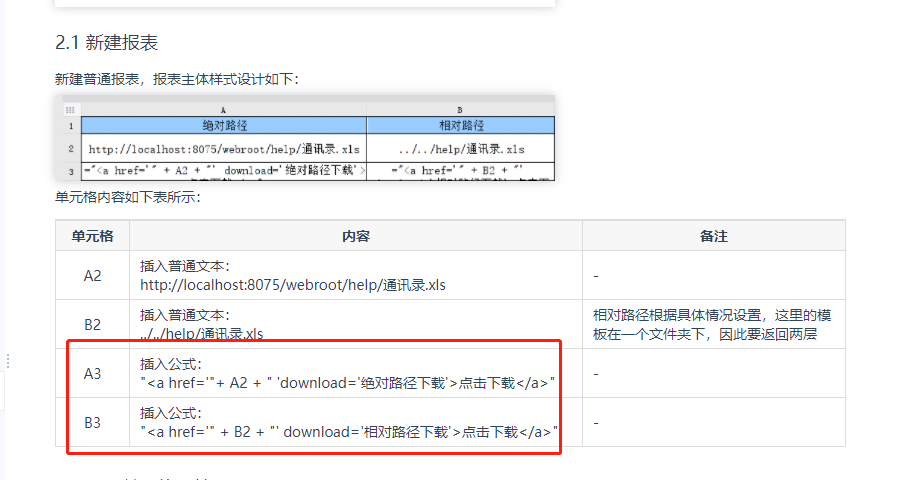This screenshot has width=908, height=480.
Task: Click the 插入公式 label in B3 row
Action: click(x=171, y=413)
